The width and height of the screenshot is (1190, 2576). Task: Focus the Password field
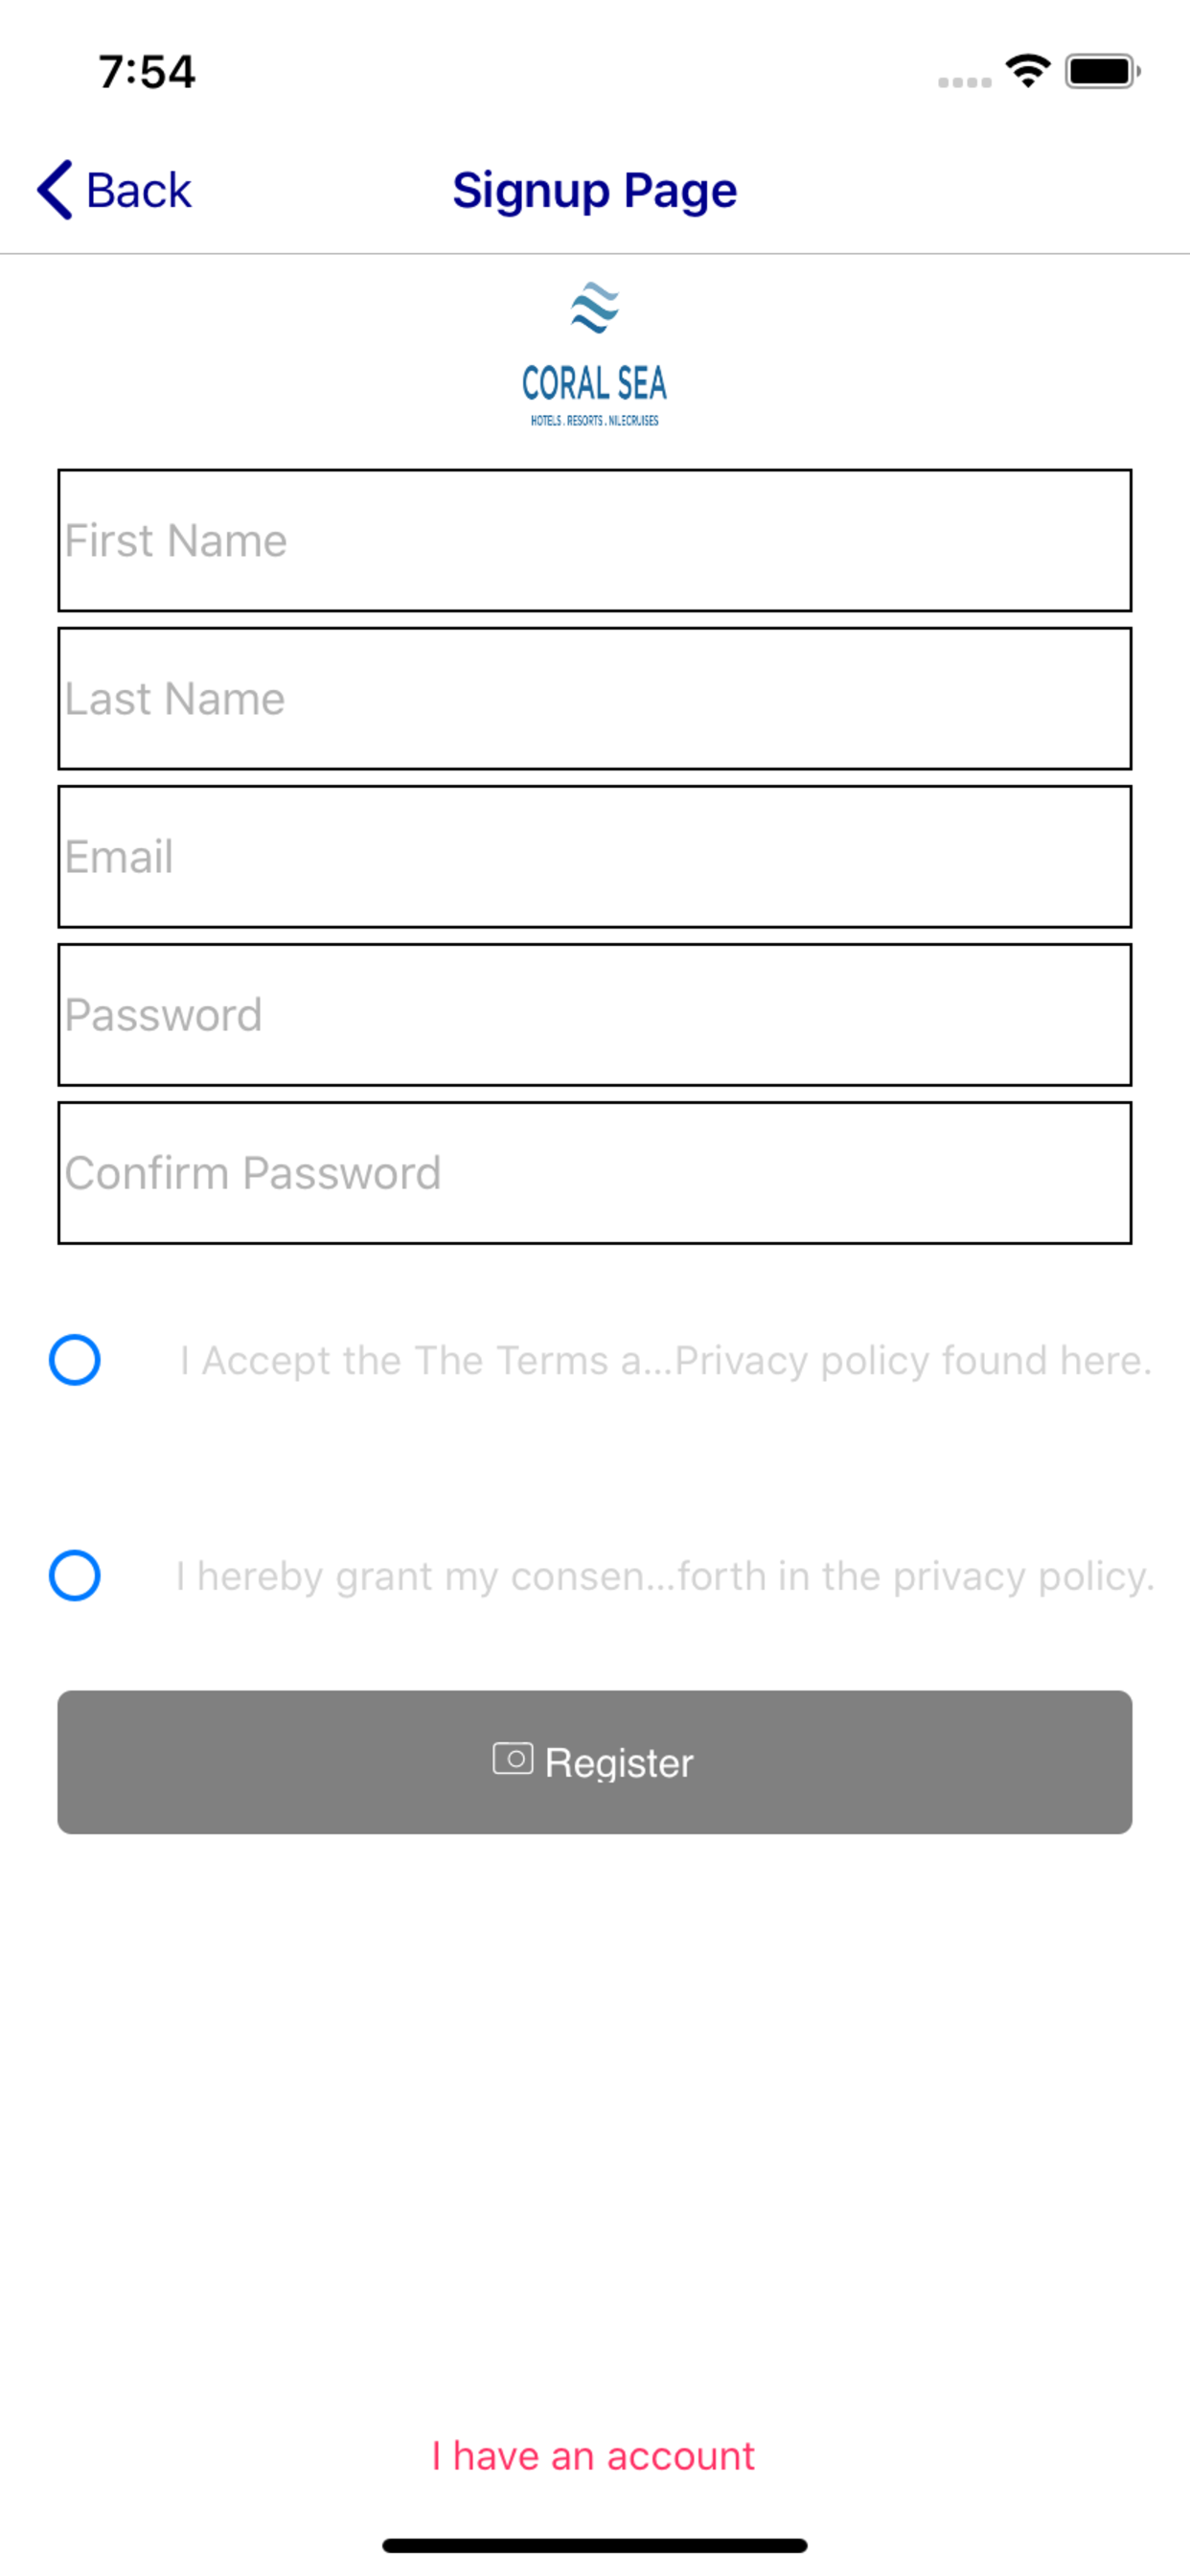(595, 1014)
